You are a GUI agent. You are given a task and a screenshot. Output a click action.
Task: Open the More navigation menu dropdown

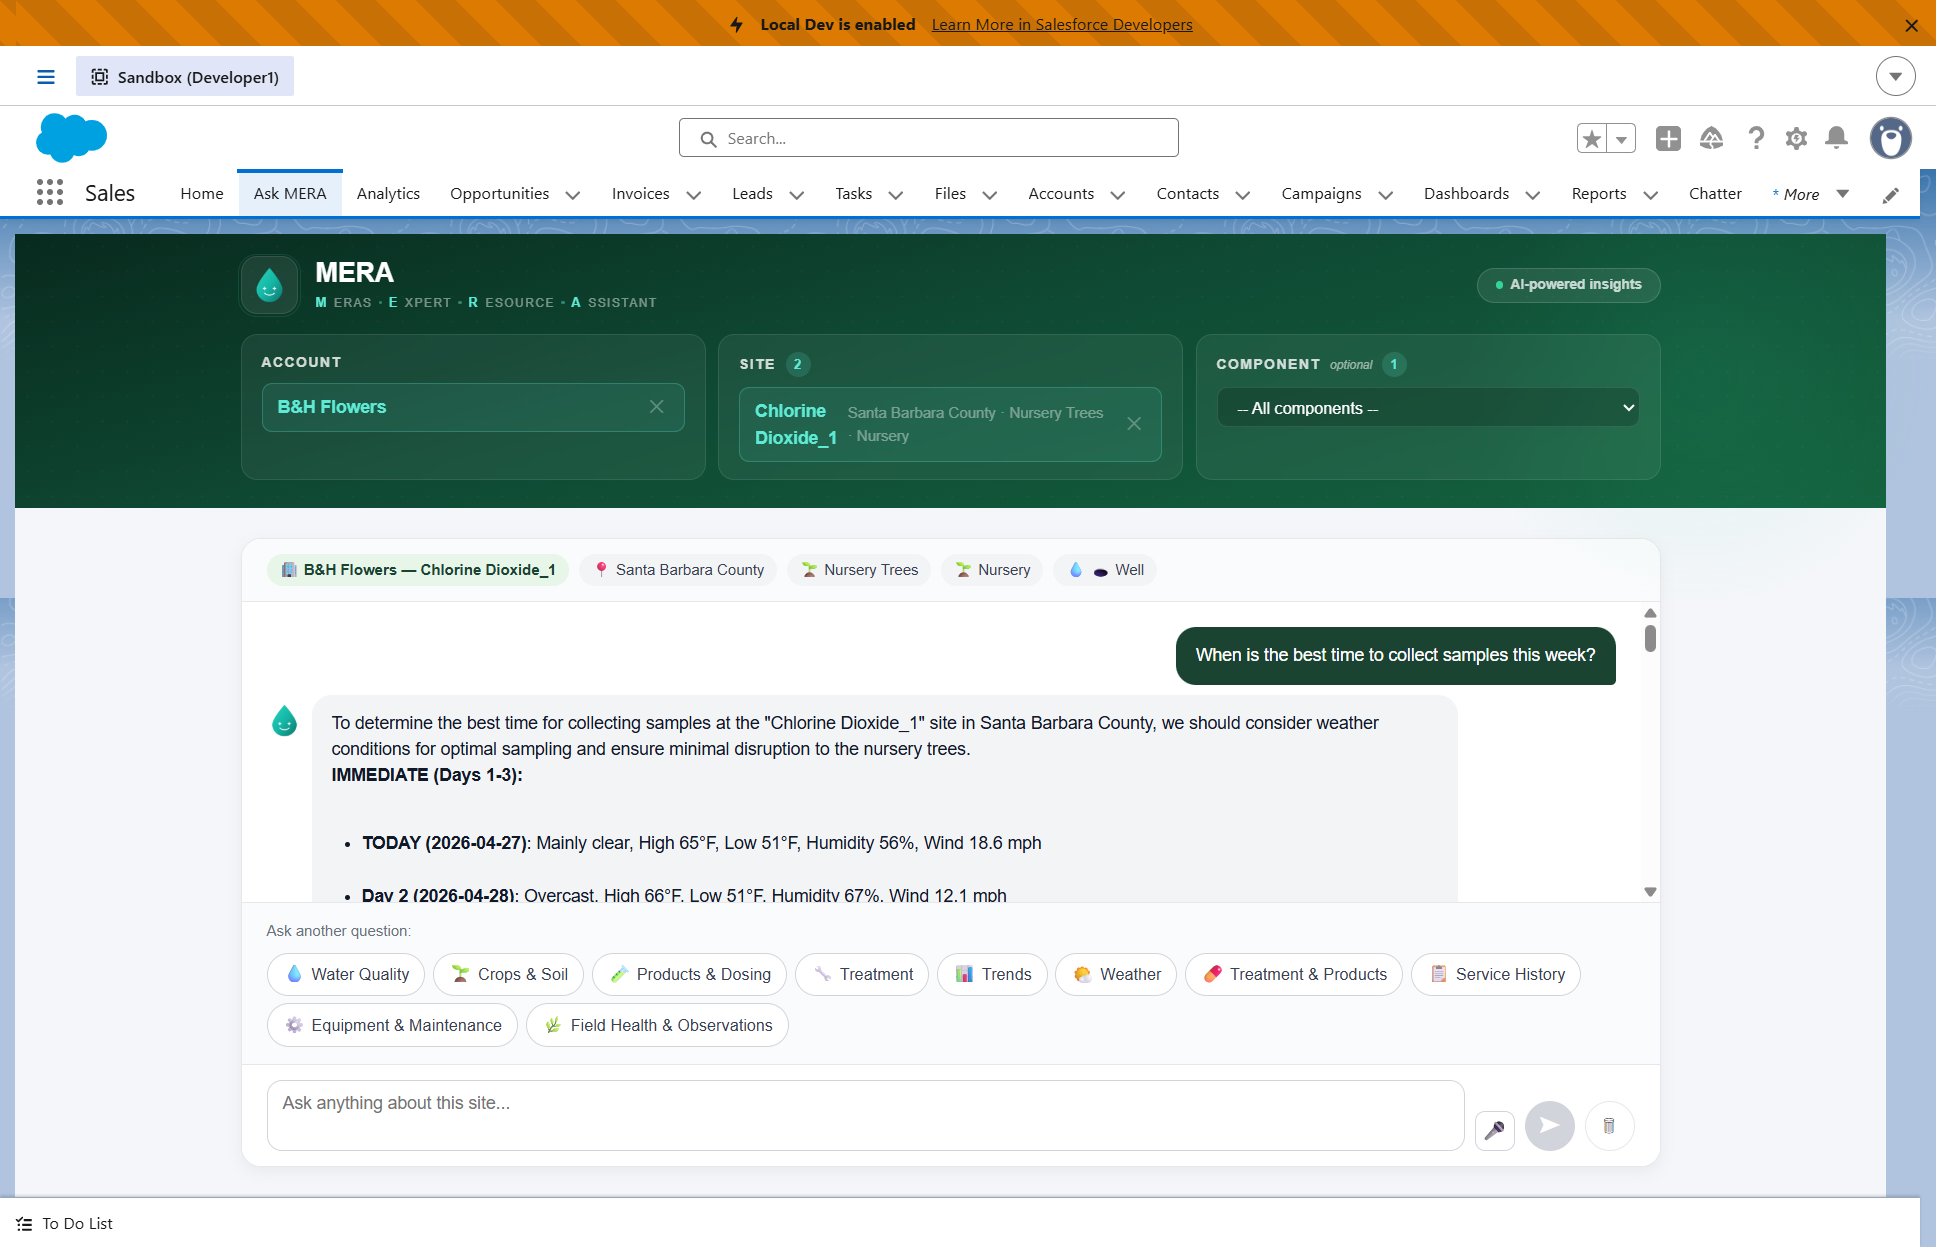(x=1843, y=194)
